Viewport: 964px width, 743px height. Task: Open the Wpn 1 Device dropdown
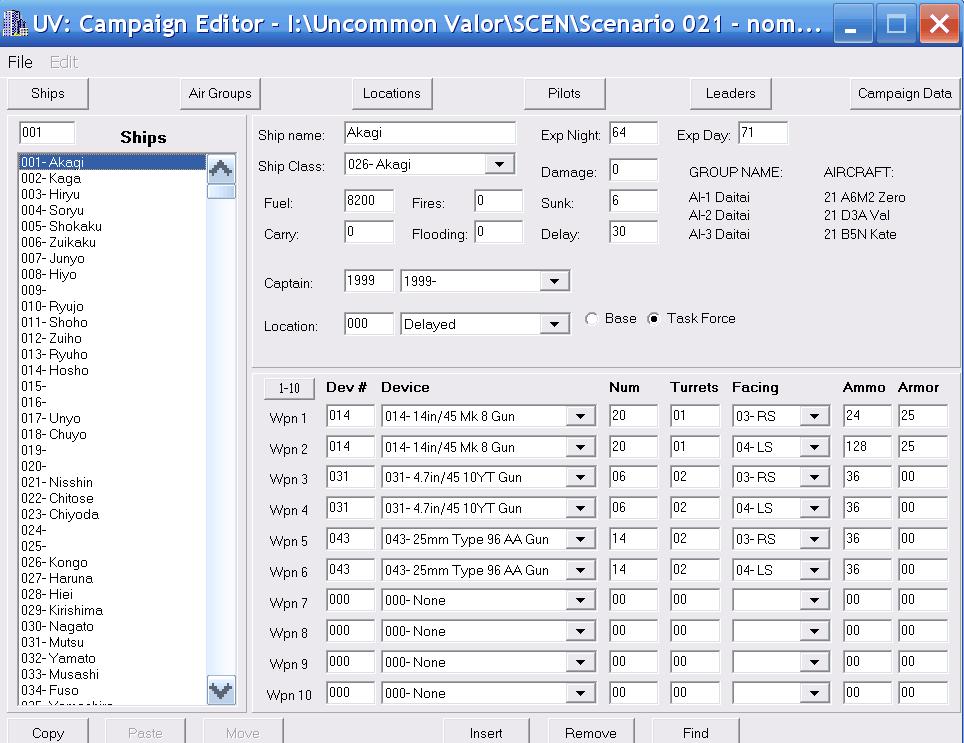point(580,416)
